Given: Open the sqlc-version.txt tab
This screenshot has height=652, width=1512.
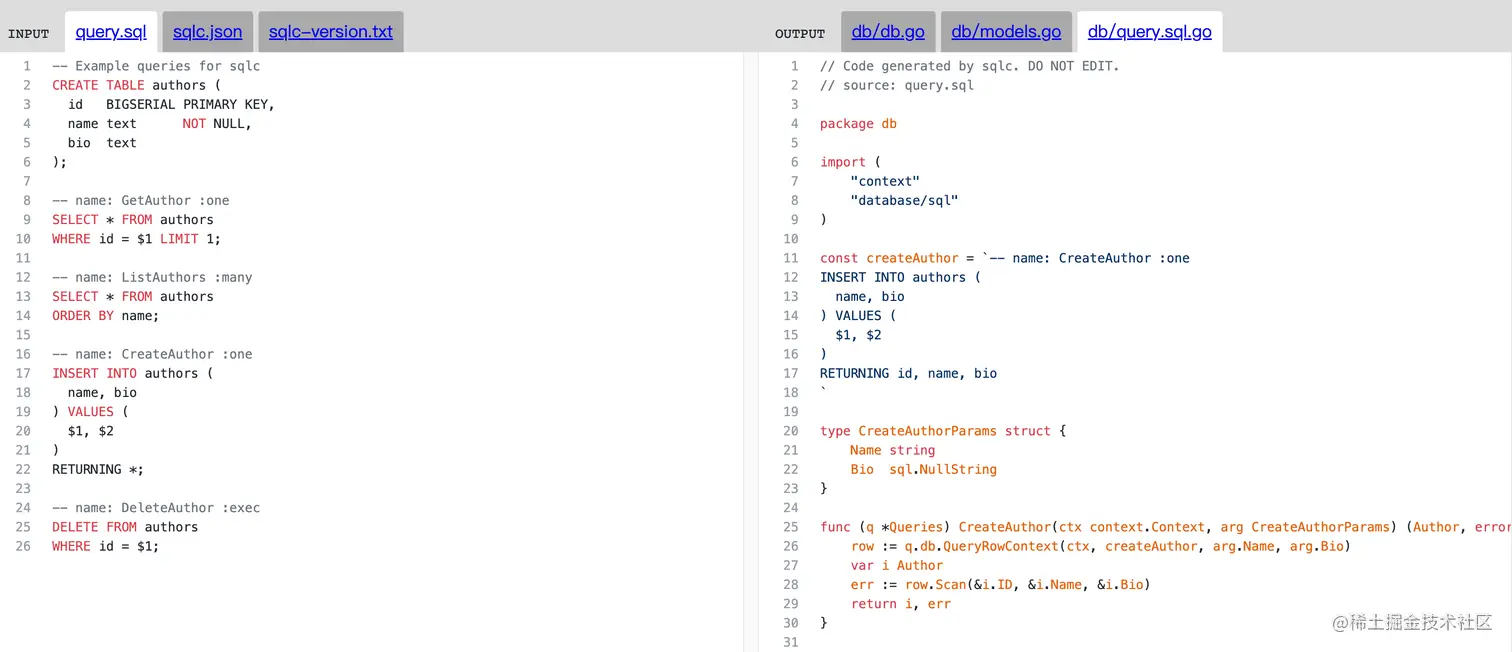Looking at the screenshot, I should [331, 32].
